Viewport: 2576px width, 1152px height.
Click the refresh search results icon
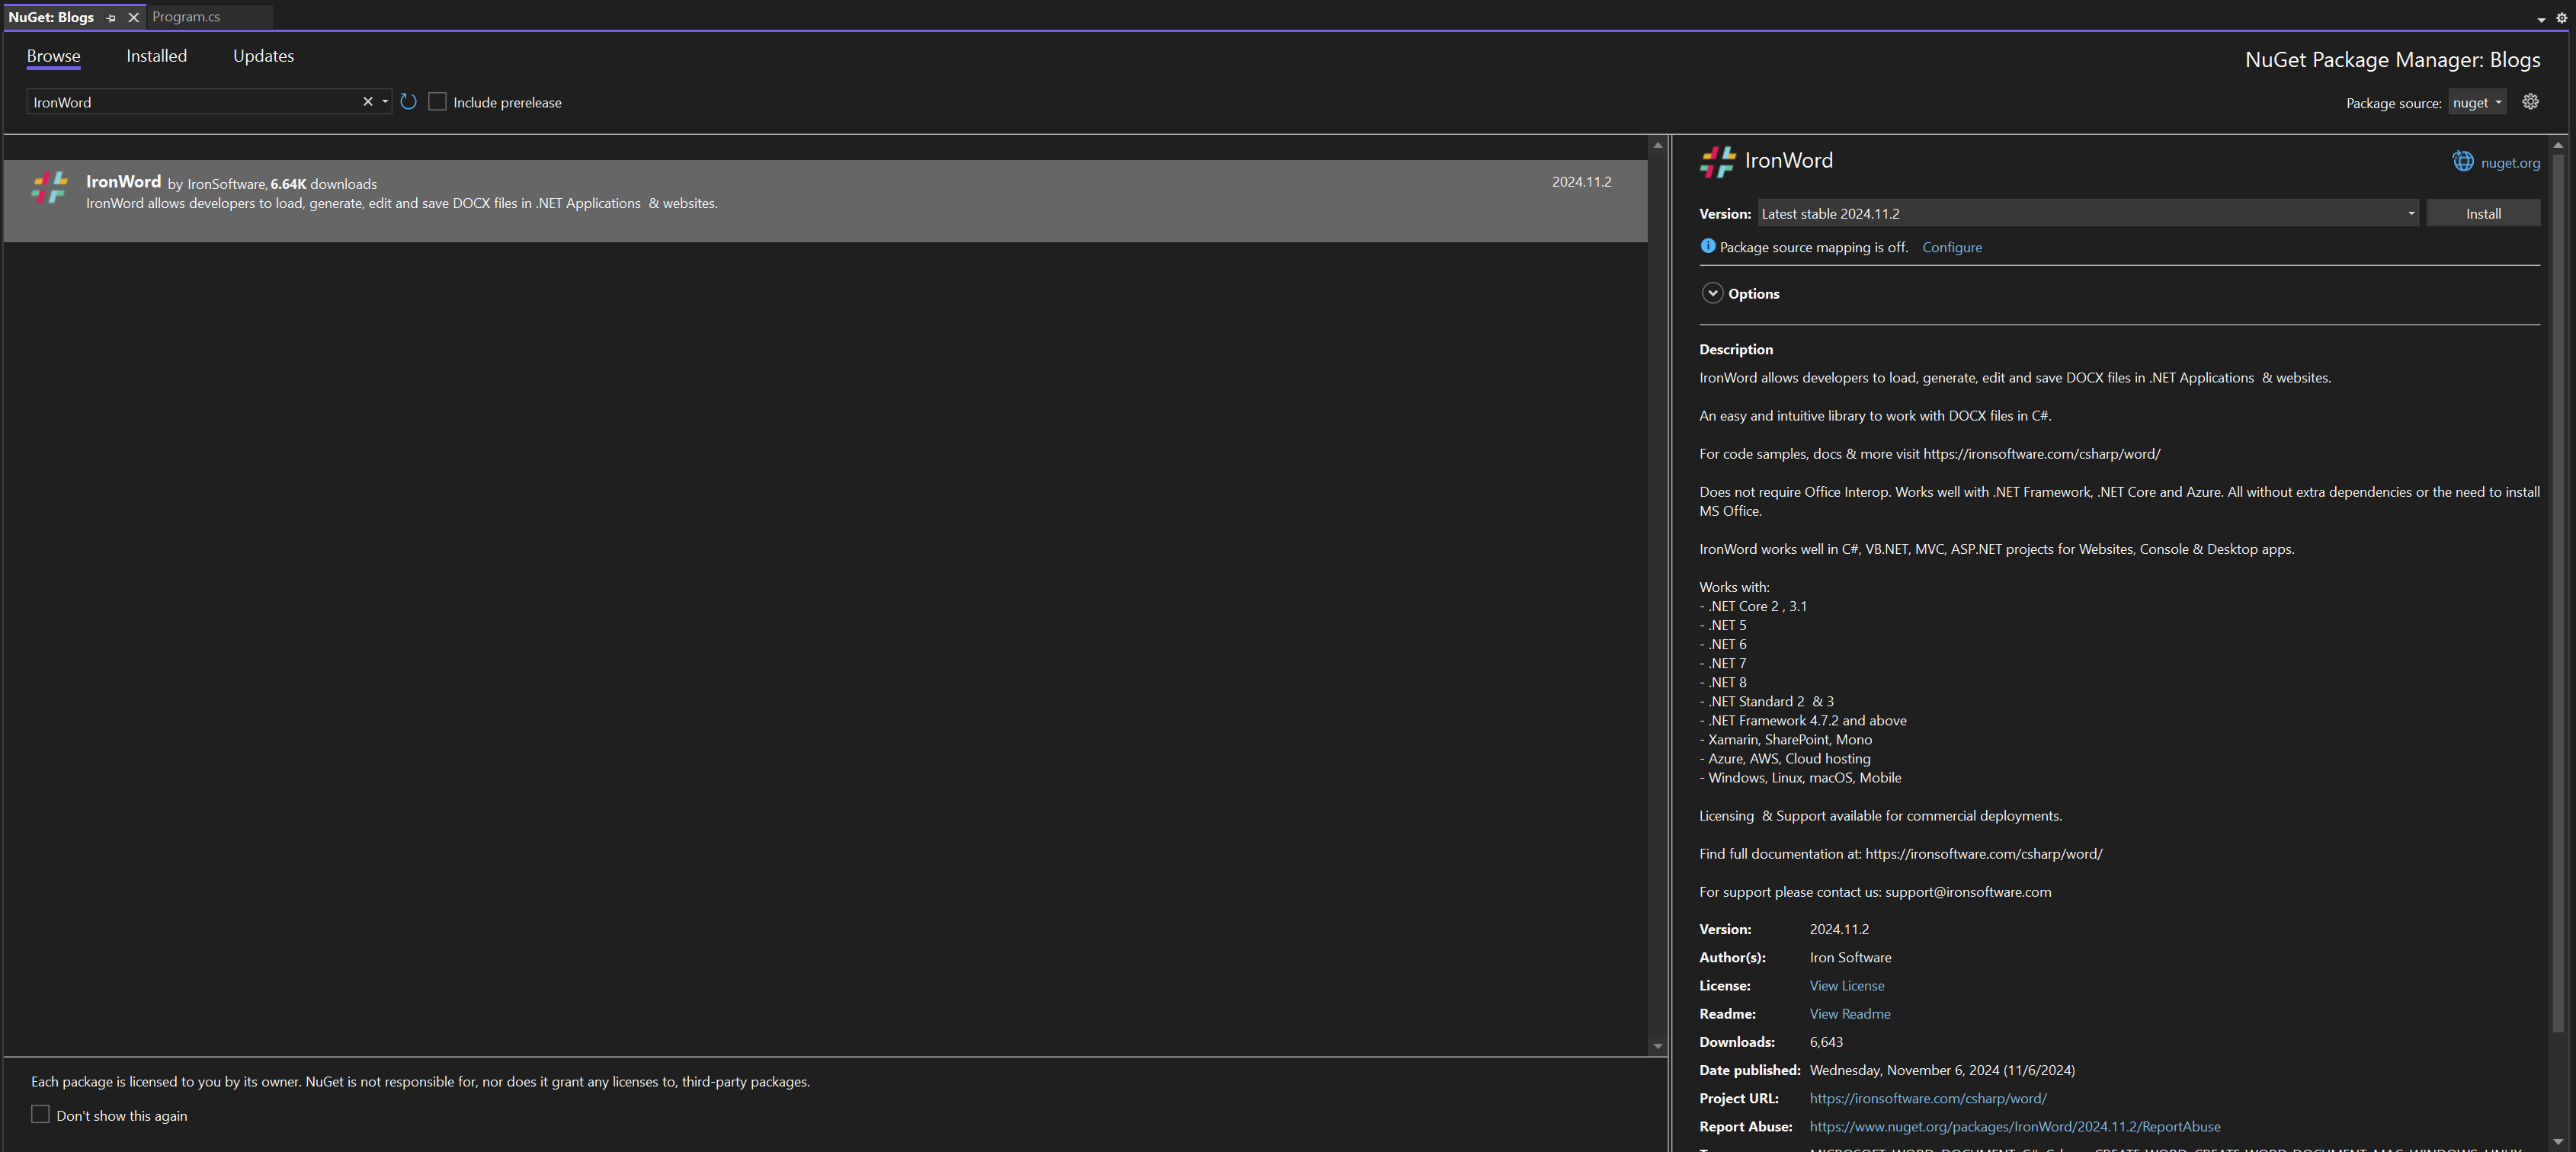coord(408,102)
